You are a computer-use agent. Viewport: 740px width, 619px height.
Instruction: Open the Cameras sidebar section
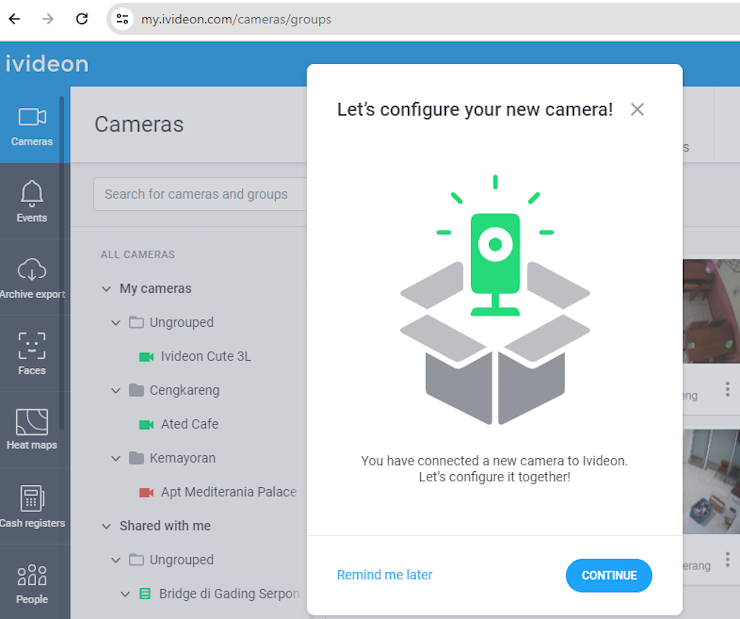click(x=32, y=125)
